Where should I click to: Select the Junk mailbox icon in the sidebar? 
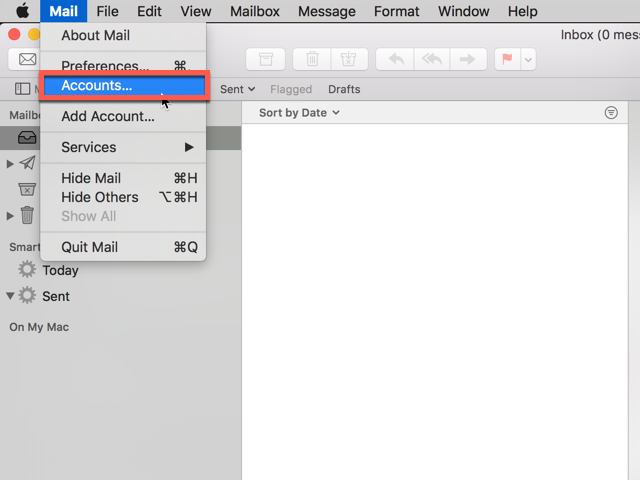(x=27, y=189)
